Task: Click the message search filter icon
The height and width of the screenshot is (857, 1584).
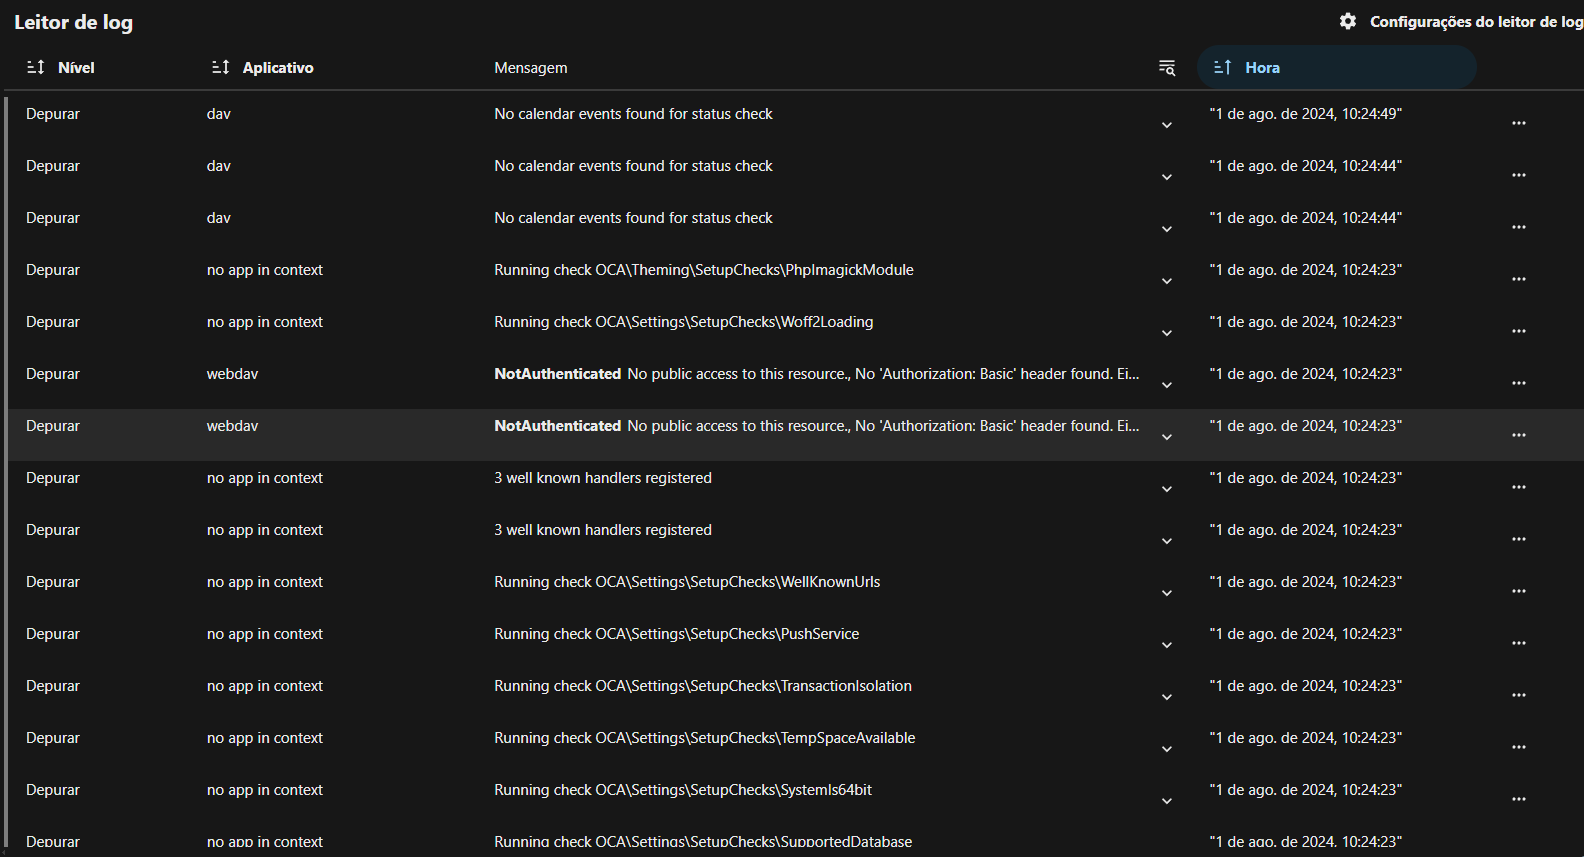Action: (1166, 68)
